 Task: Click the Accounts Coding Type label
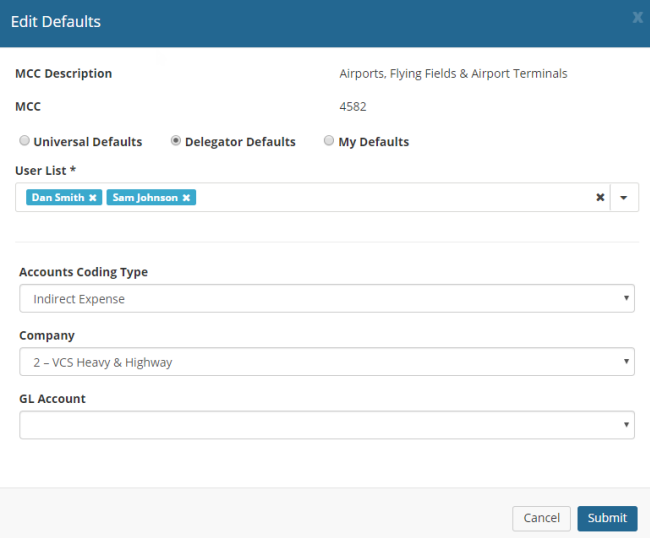click(83, 272)
